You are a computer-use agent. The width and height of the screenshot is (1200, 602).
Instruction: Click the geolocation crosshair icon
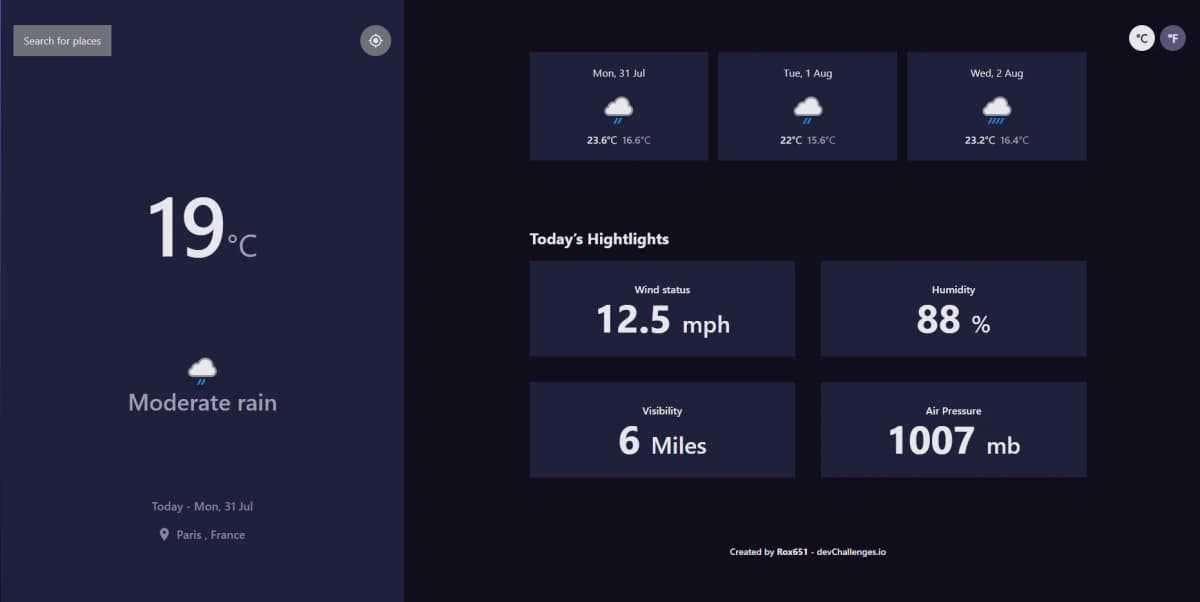pos(375,40)
